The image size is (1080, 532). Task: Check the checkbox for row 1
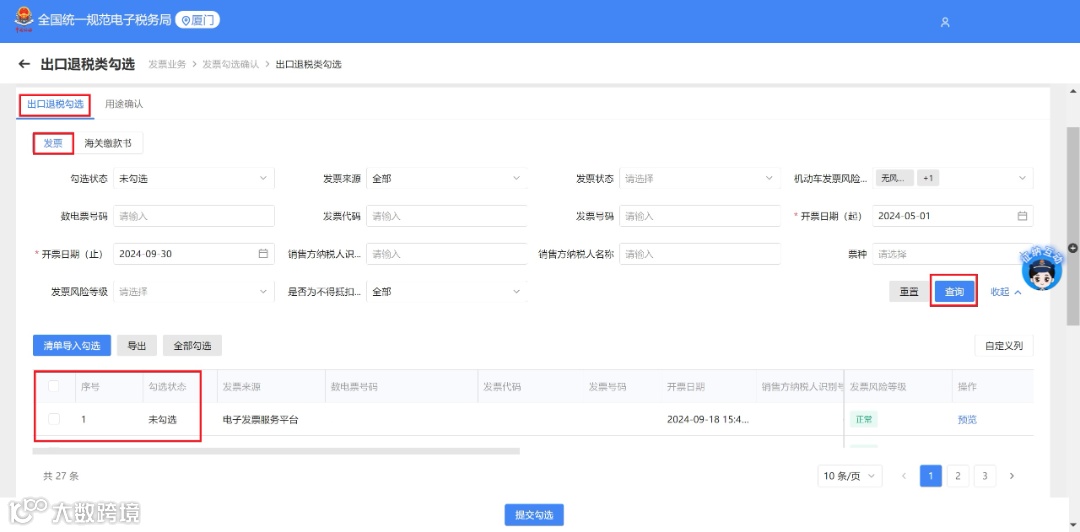[54, 419]
